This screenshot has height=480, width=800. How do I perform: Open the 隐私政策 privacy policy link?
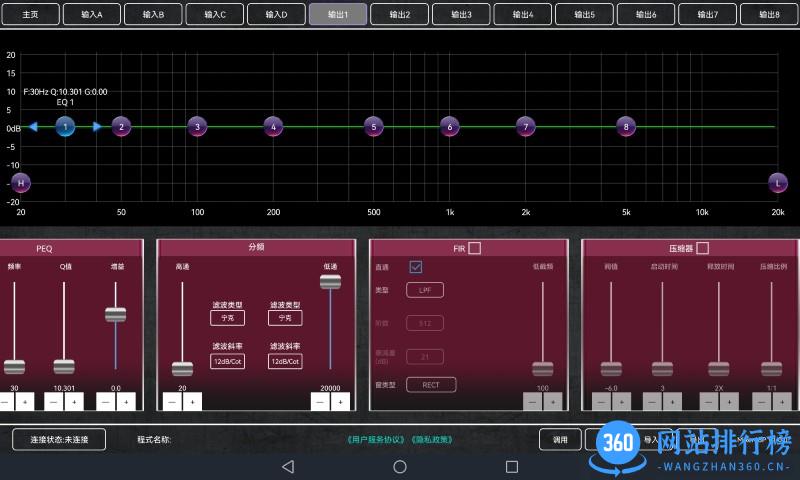[x=432, y=439]
